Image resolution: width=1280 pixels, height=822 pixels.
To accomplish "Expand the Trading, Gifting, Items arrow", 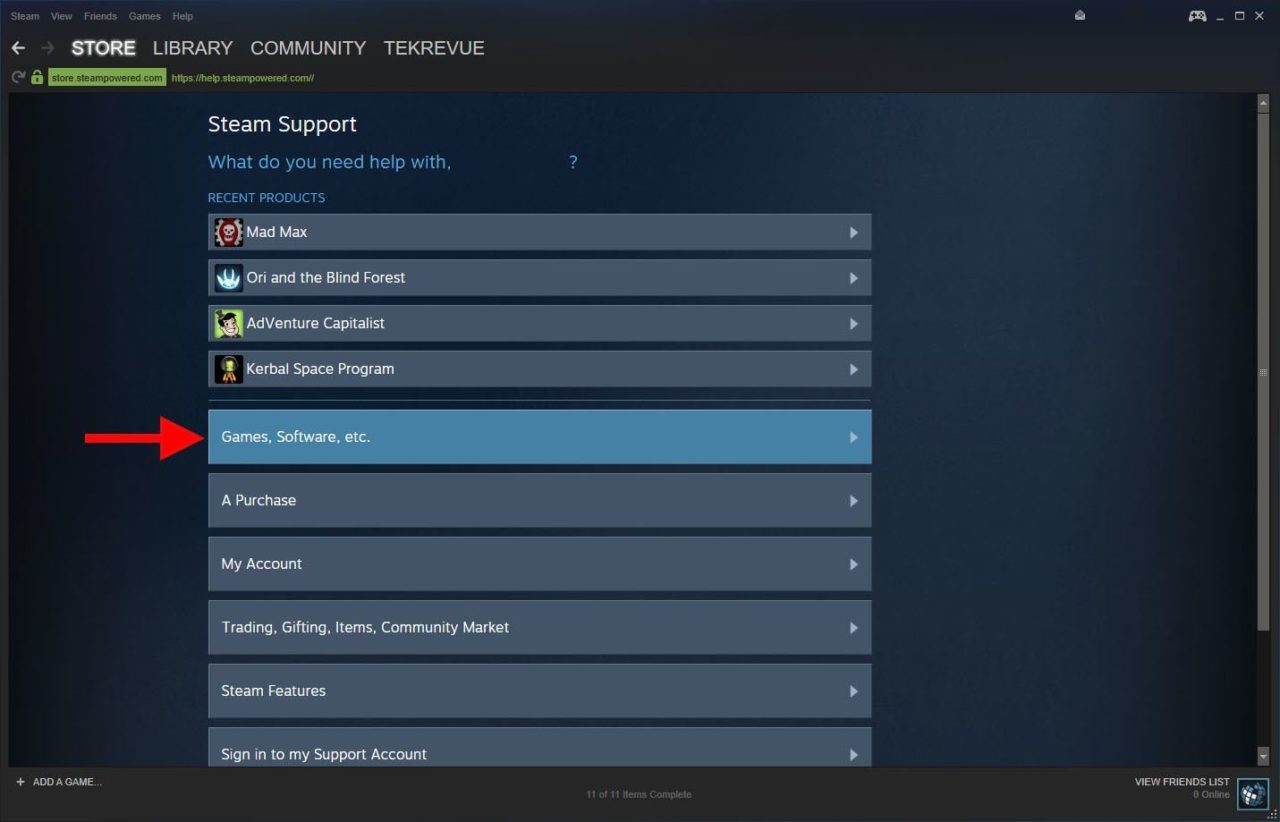I will 853,628.
